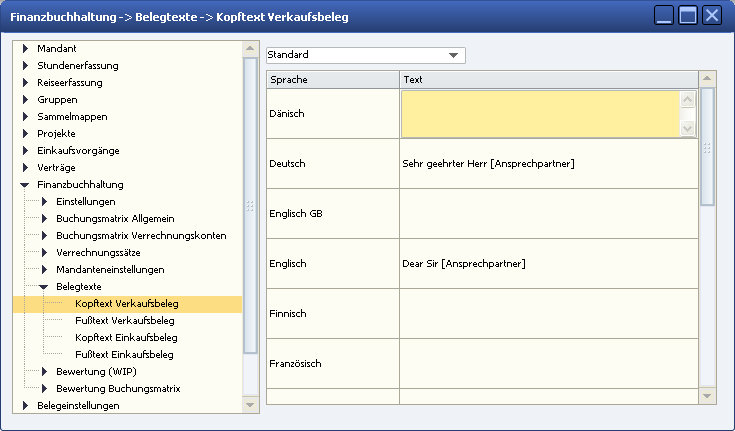Click the Sprache column header
The height and width of the screenshot is (431, 735).
click(x=332, y=79)
